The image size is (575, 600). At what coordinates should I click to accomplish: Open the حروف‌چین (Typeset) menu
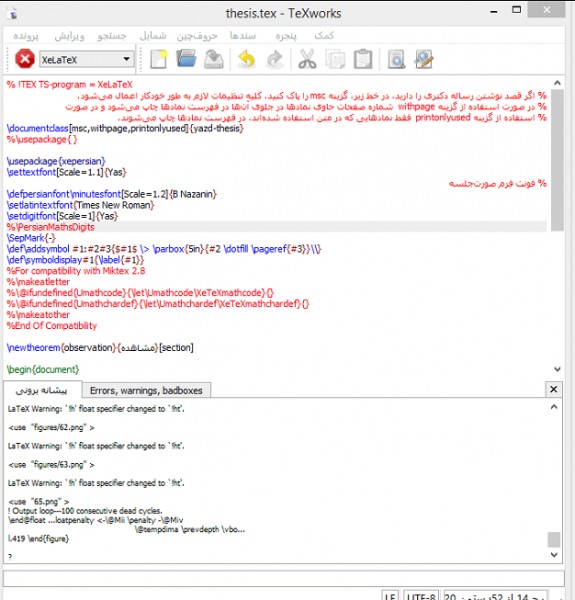(197, 36)
